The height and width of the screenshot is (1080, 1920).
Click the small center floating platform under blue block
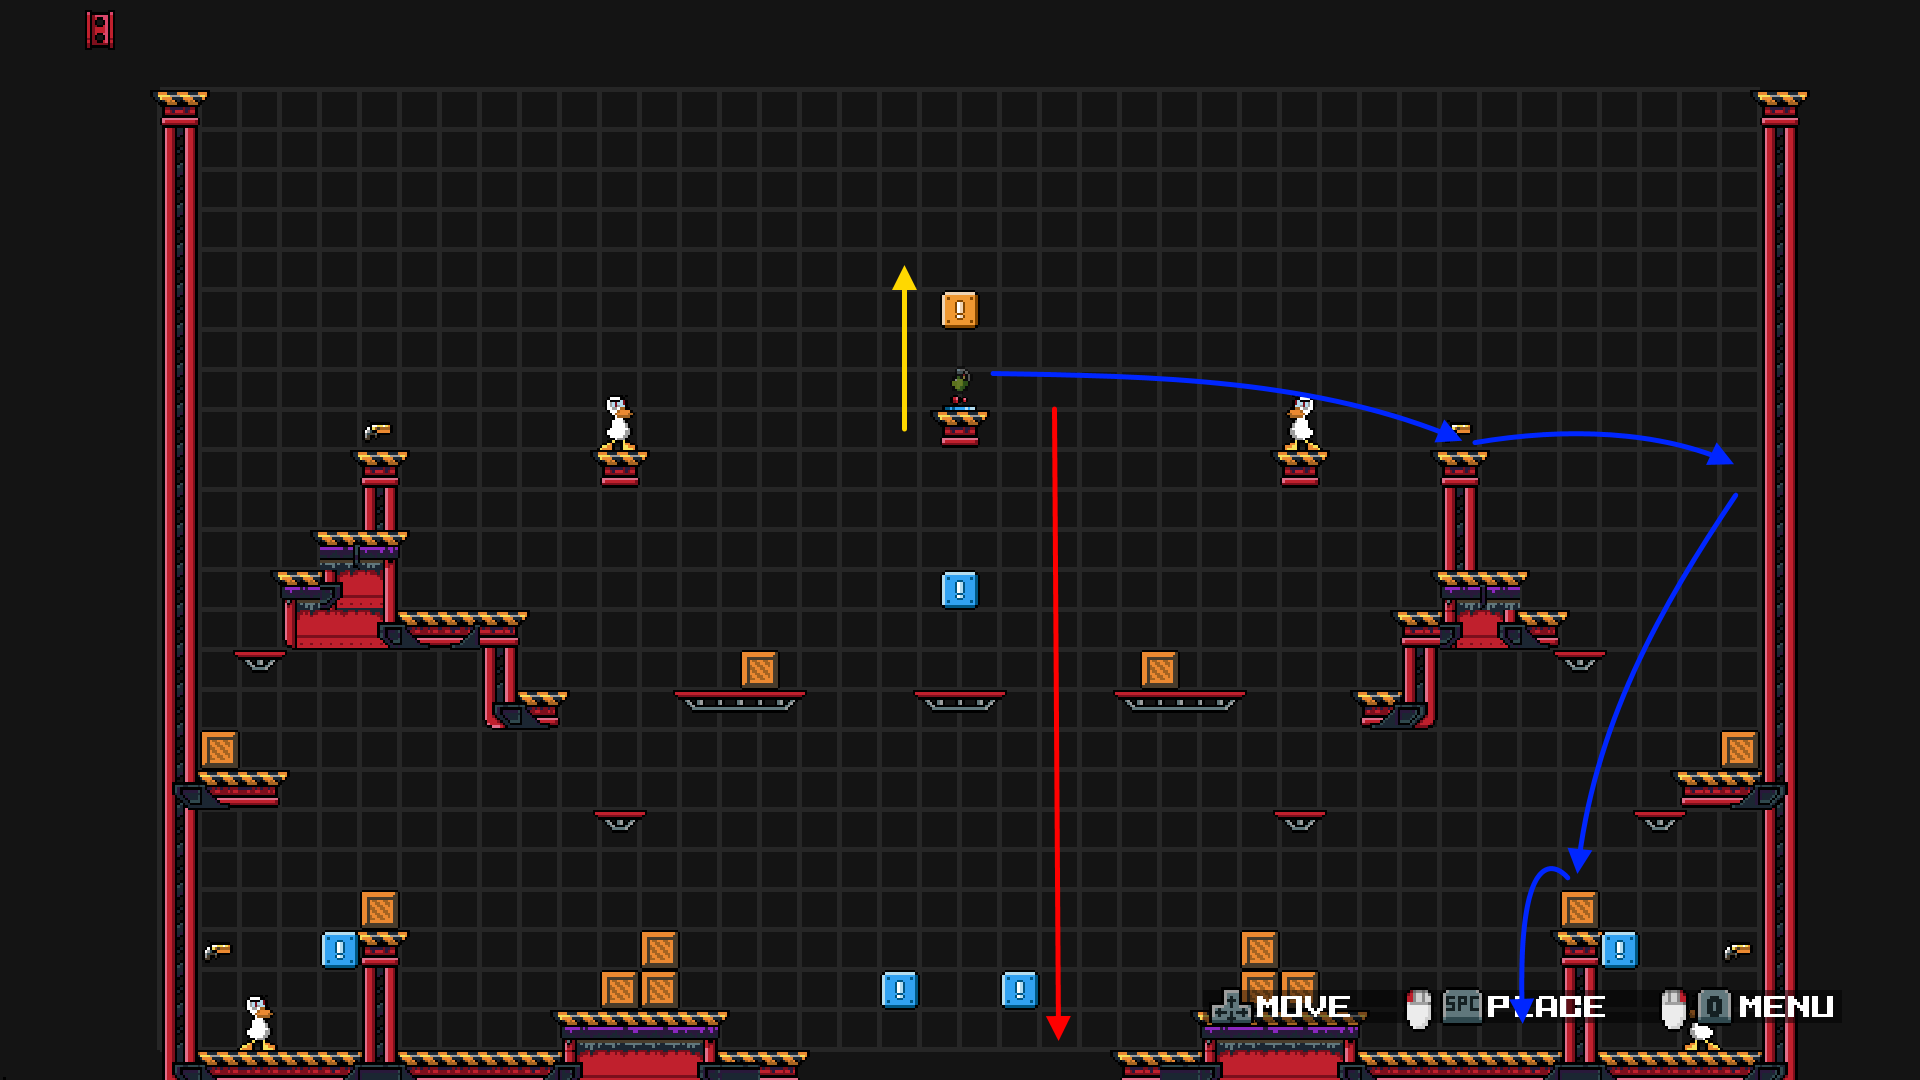click(959, 698)
